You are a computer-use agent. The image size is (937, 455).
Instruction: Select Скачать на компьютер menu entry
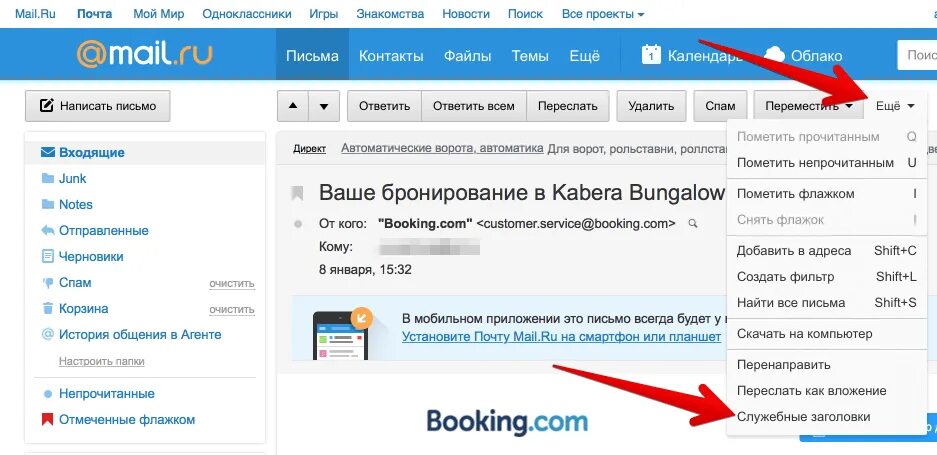[826, 334]
